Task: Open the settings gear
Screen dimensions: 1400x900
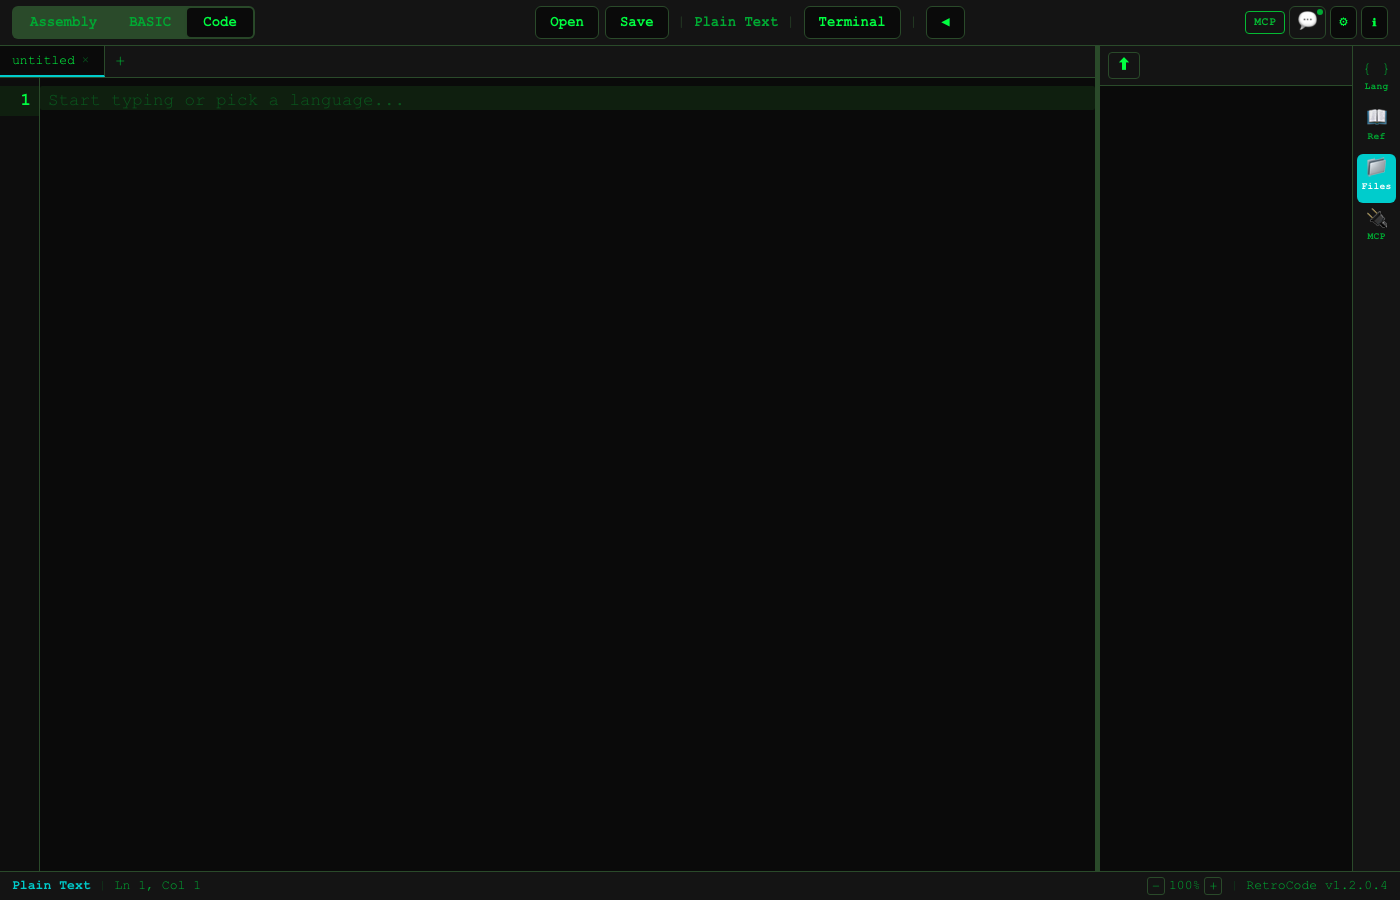Action: (x=1343, y=22)
